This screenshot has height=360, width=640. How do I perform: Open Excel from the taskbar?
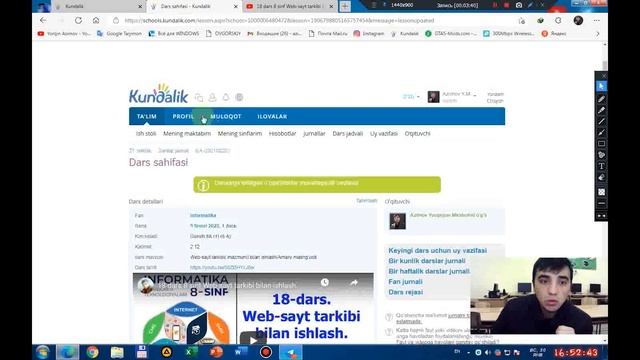tap(191, 352)
